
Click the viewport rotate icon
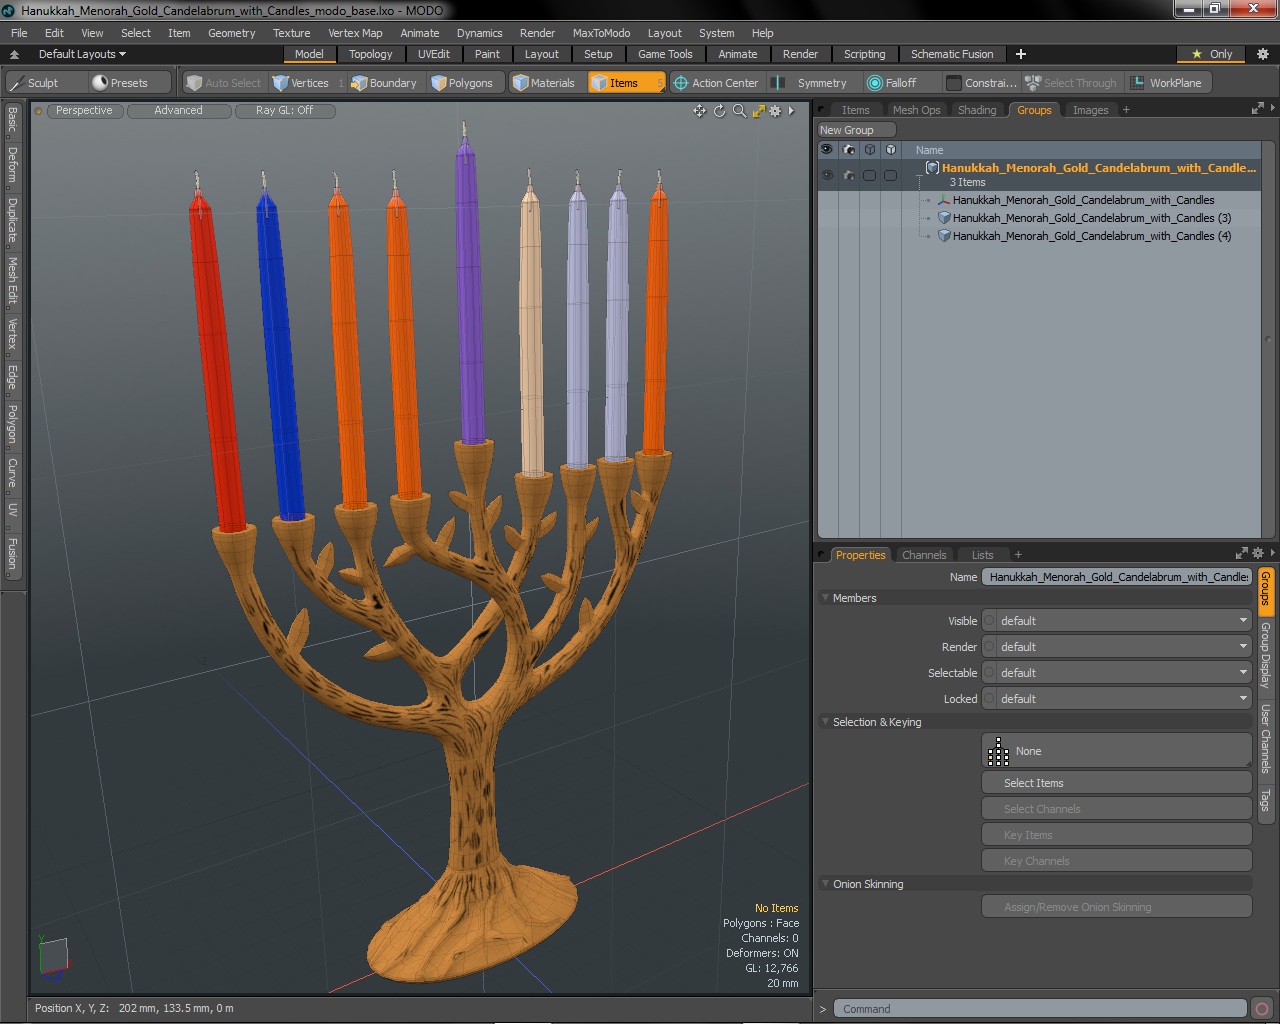point(719,111)
